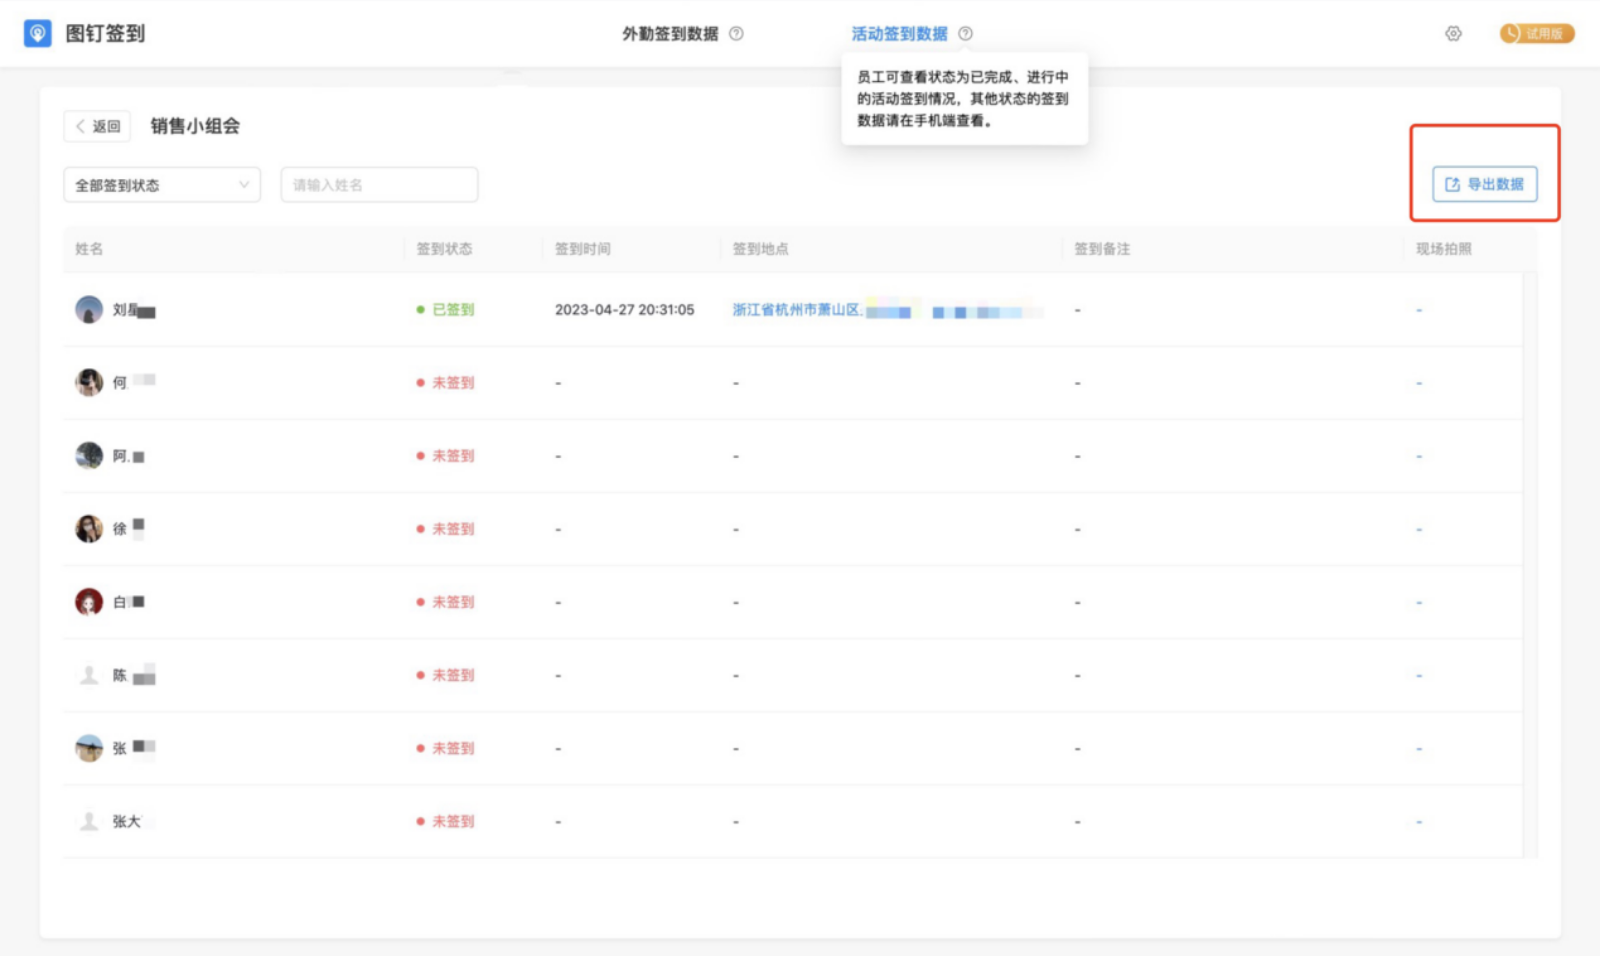Screen dimensions: 1600x956
Task: Click avatar of first signed-in employee 刘
Action: [x=89, y=310]
